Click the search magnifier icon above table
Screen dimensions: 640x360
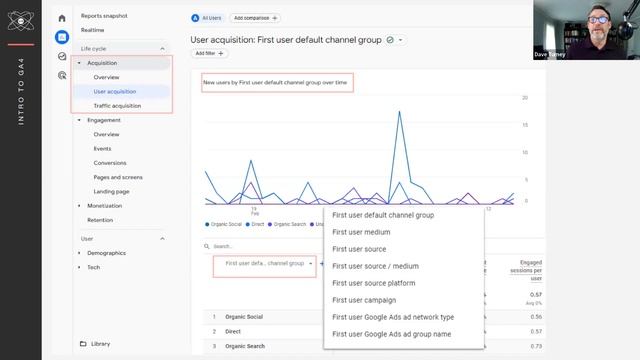pos(207,246)
